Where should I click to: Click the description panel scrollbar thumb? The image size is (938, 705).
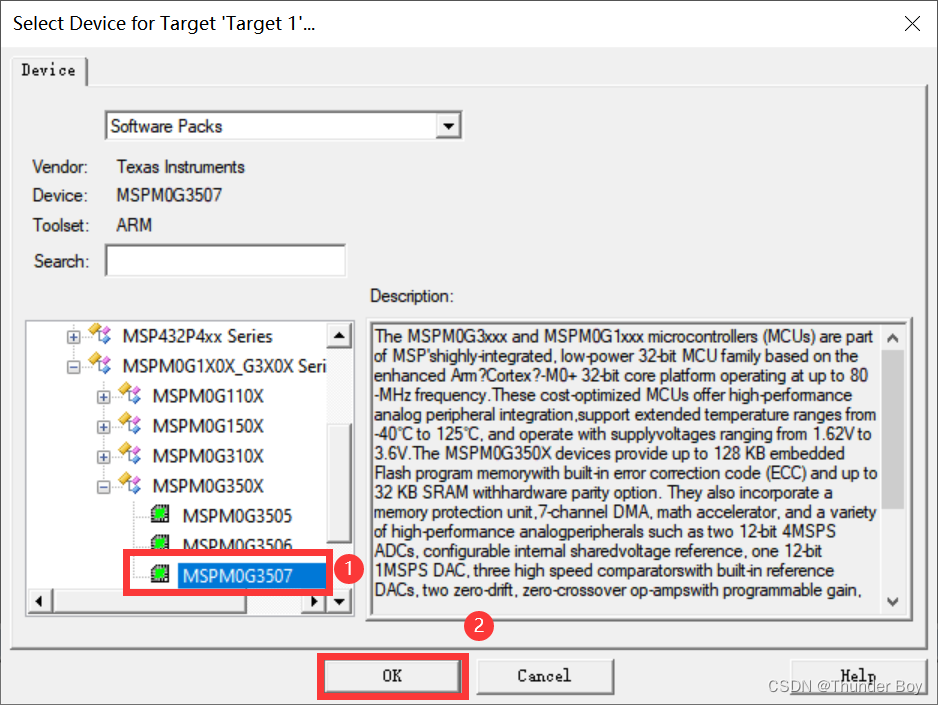pyautogui.click(x=893, y=429)
